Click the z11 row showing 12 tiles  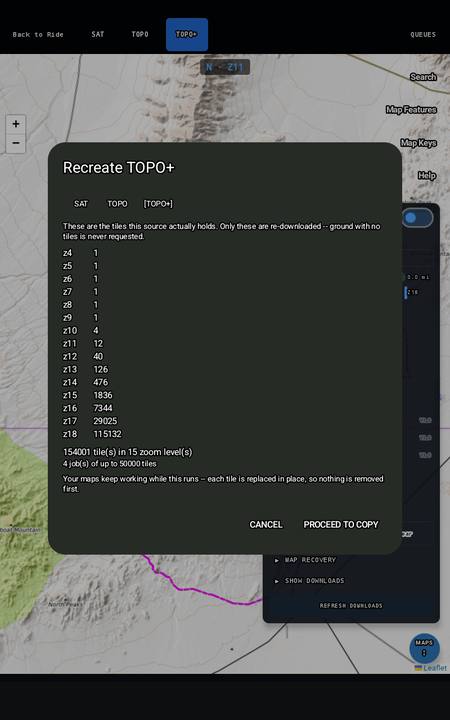(x=83, y=344)
